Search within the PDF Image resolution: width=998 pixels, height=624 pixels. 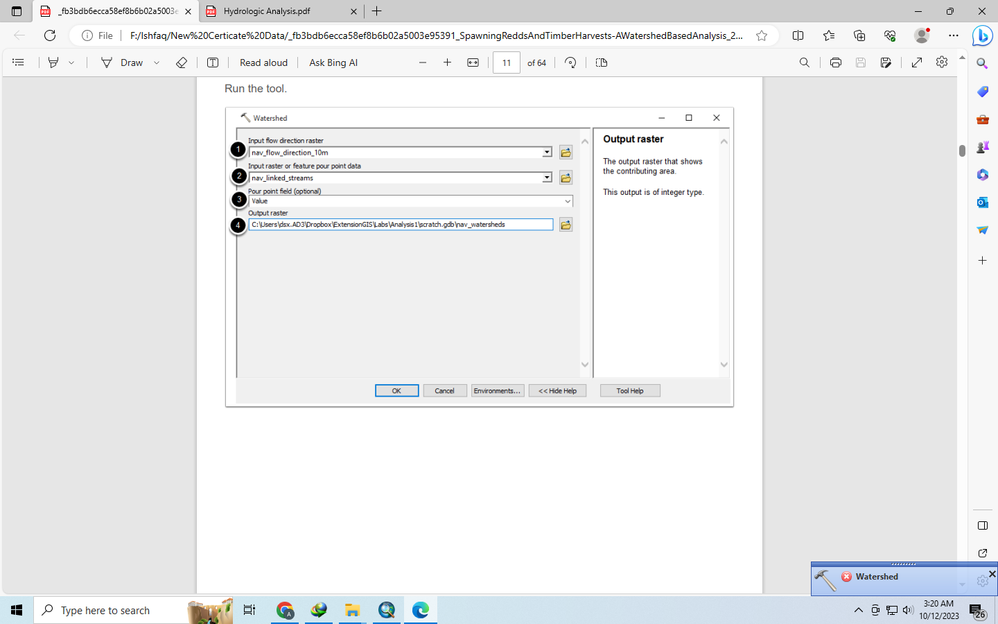805,62
